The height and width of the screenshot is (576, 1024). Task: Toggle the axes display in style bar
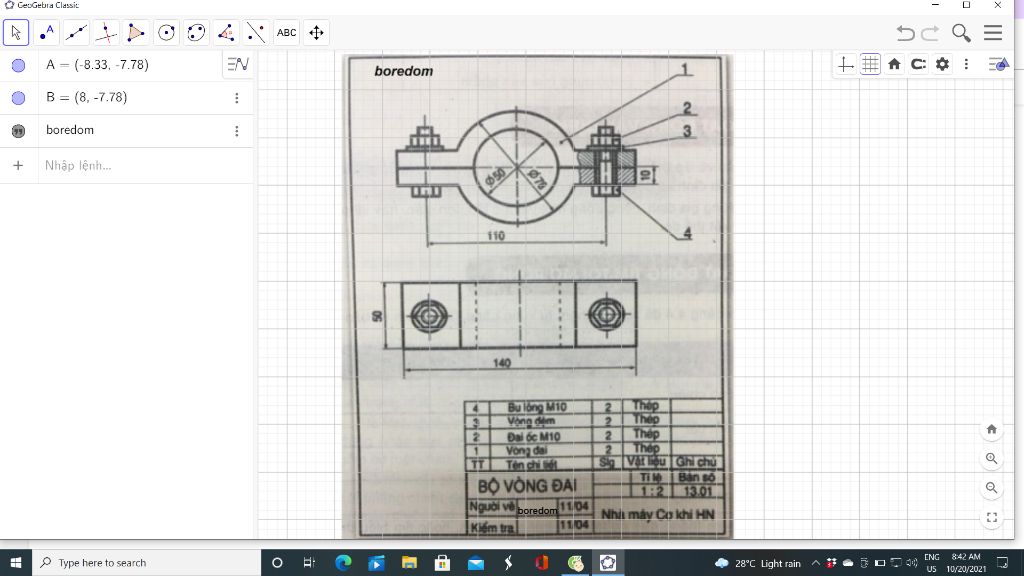click(x=846, y=64)
